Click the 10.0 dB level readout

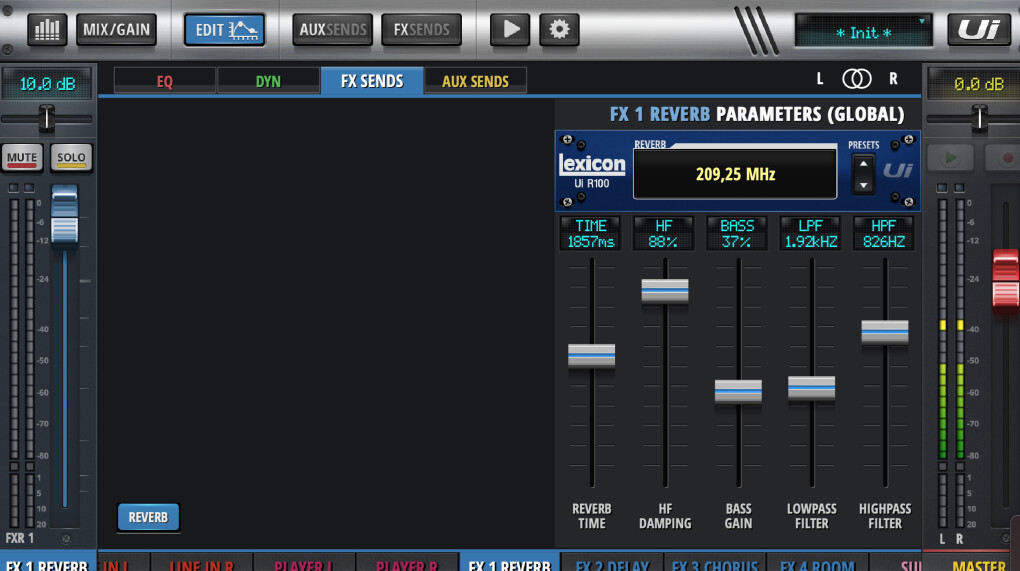(x=47, y=84)
